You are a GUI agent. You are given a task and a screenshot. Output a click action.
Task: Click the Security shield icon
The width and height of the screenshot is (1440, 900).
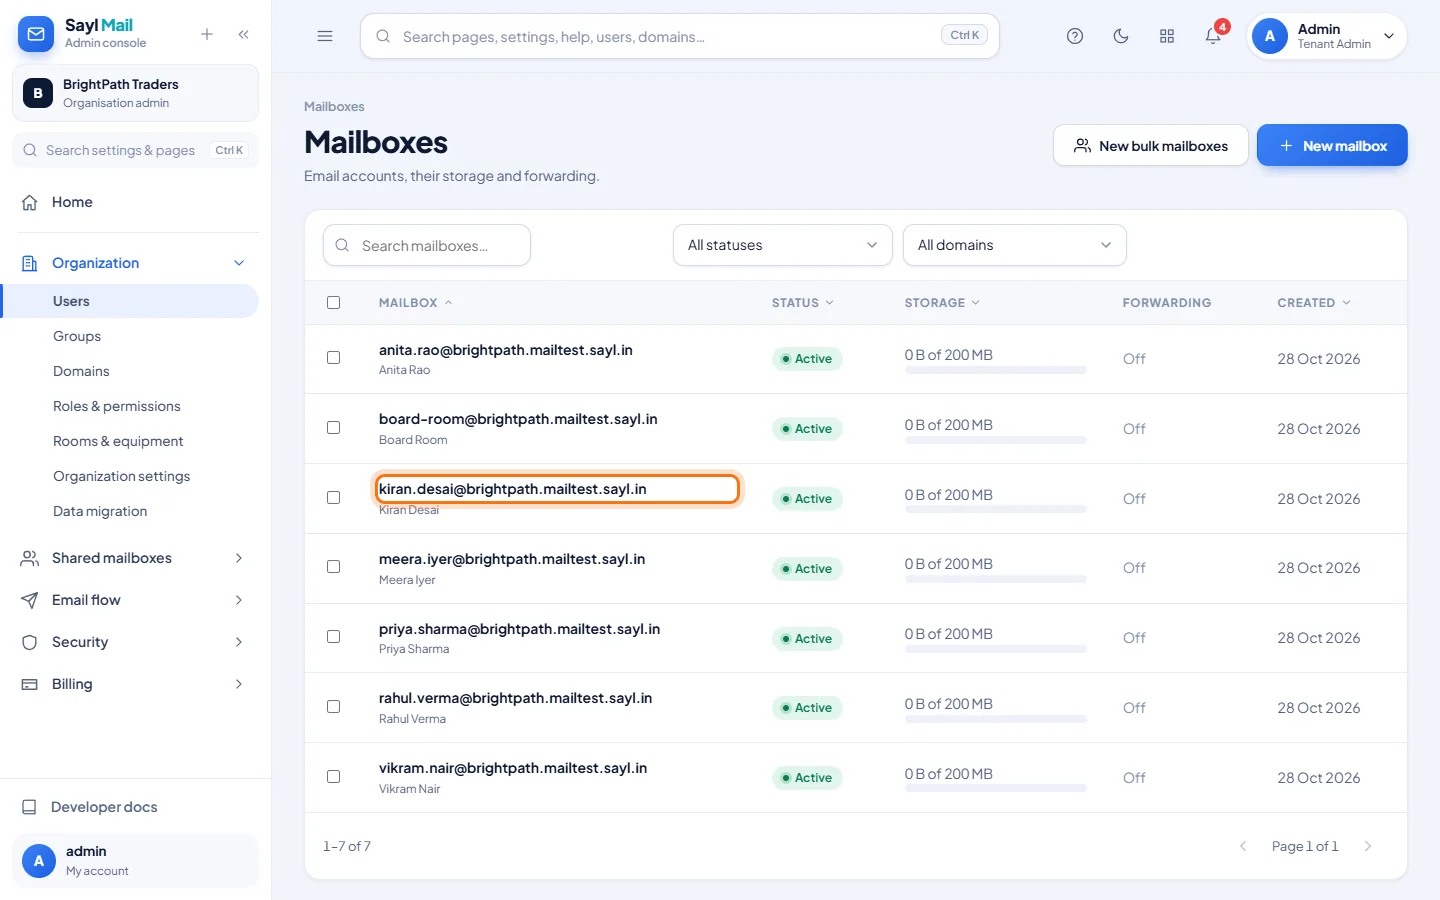pyautogui.click(x=30, y=642)
